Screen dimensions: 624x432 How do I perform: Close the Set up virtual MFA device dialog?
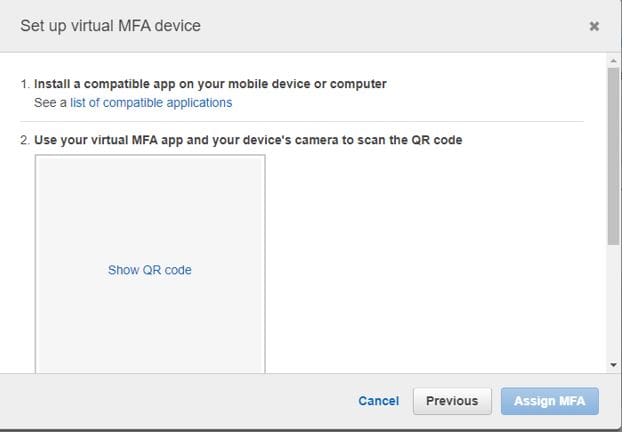[x=594, y=26]
